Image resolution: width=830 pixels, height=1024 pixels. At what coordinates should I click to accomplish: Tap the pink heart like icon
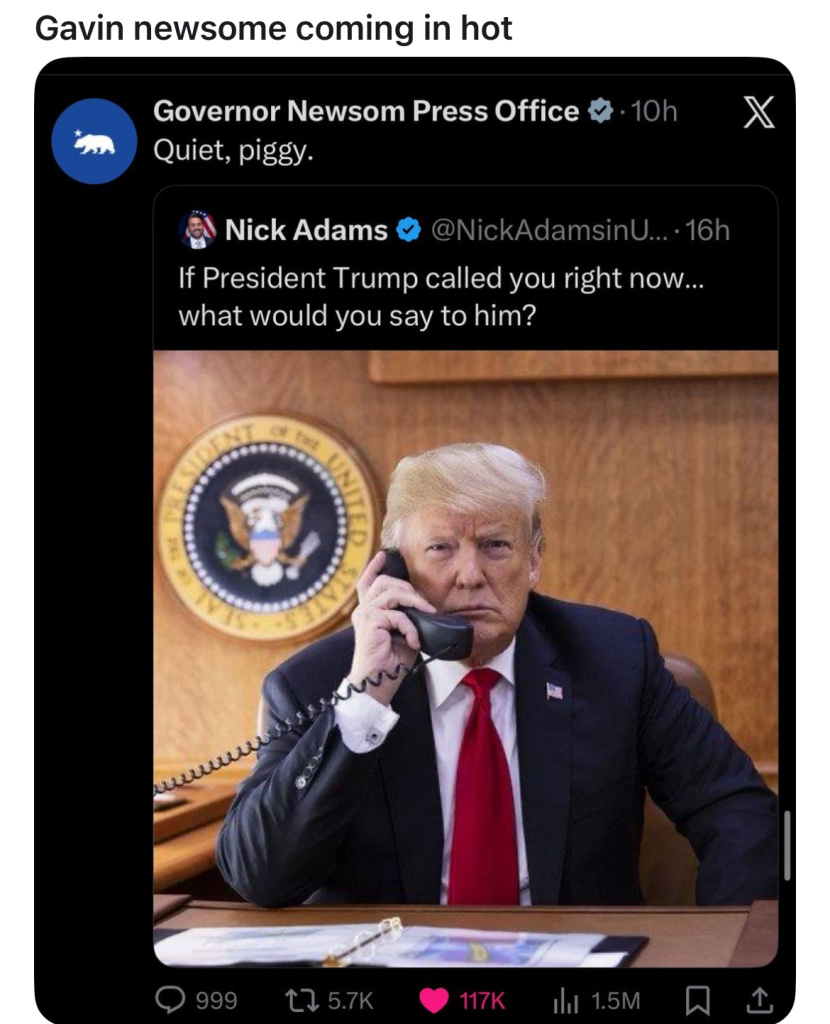point(434,1000)
